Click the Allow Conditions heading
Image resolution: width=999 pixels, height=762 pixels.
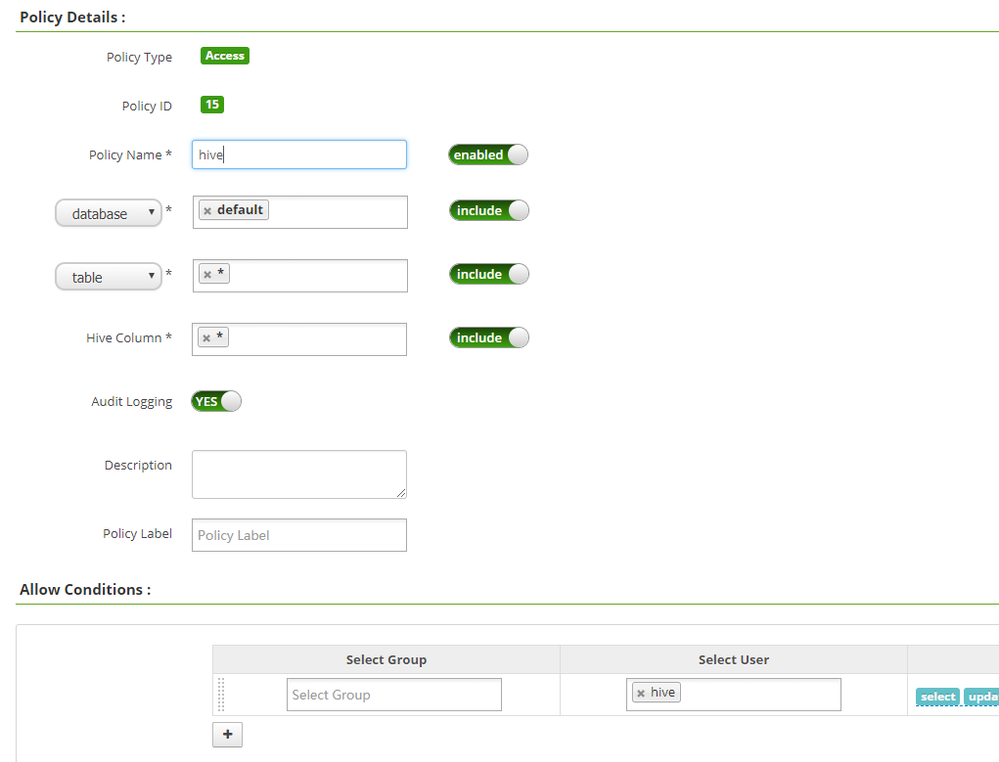click(85, 589)
